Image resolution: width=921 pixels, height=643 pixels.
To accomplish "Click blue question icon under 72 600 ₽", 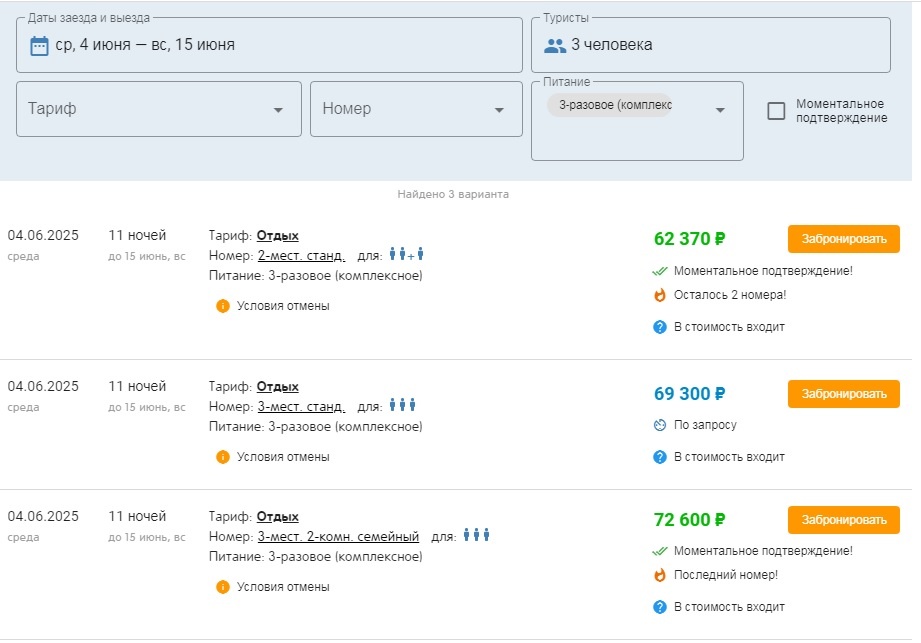I will pyautogui.click(x=660, y=607).
